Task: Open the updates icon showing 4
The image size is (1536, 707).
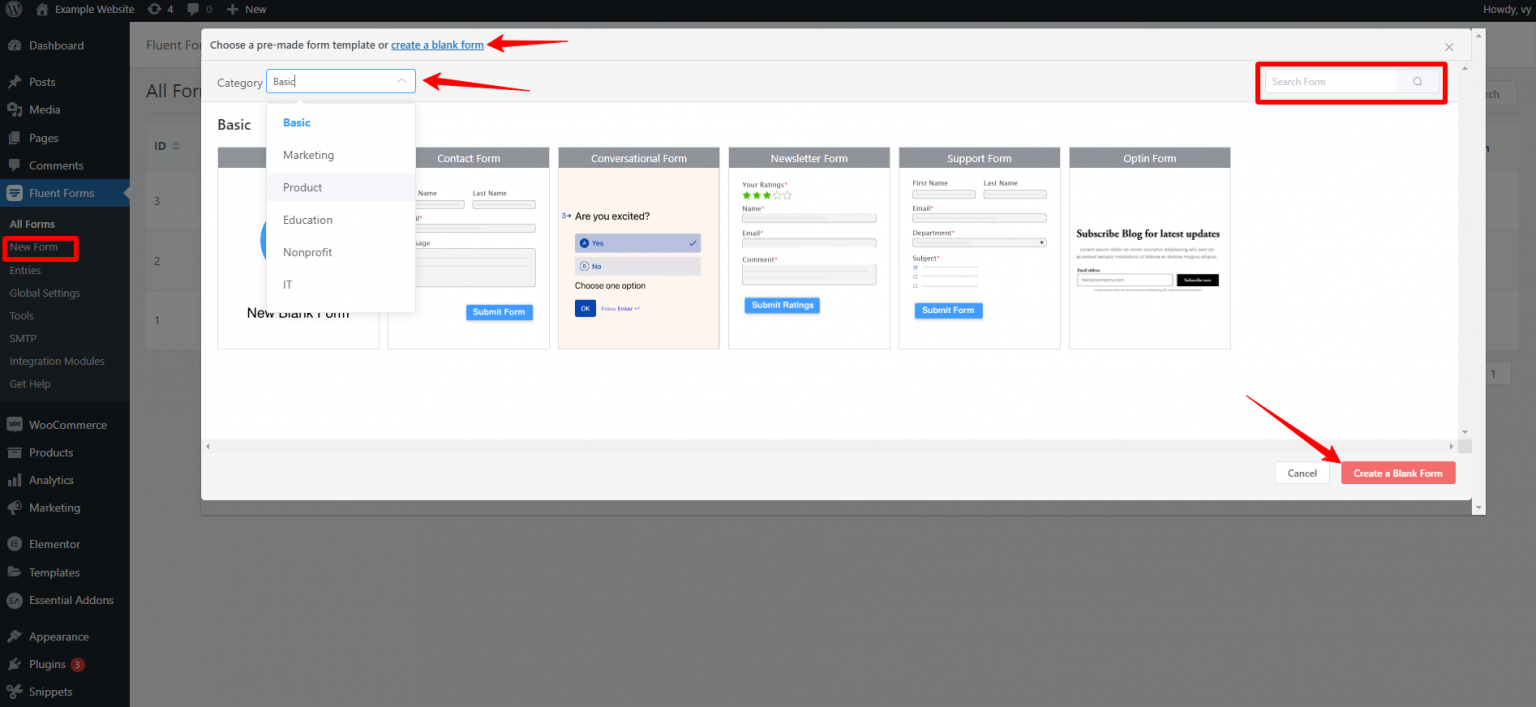Action: 154,9
